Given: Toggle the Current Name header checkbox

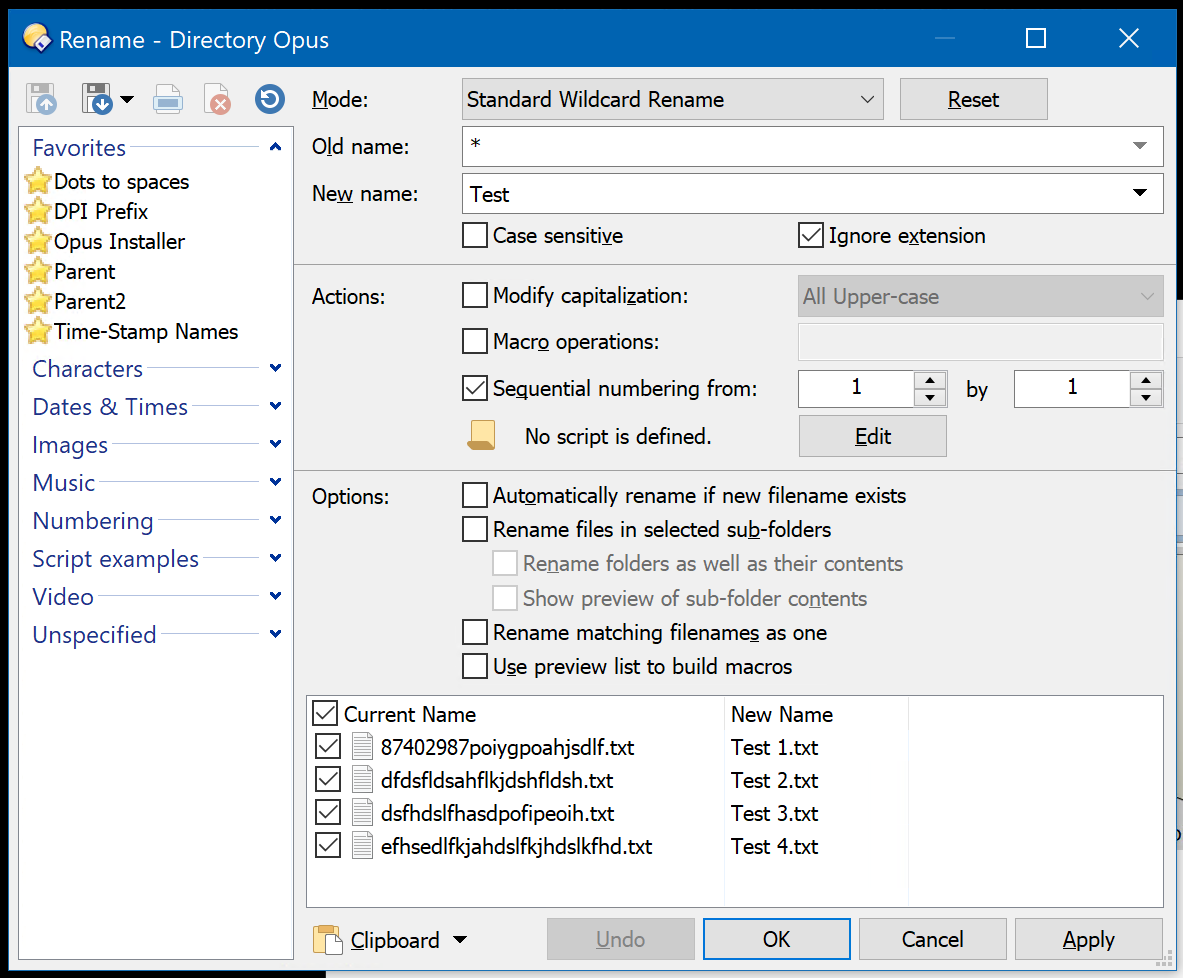Looking at the screenshot, I should pyautogui.click(x=324, y=713).
